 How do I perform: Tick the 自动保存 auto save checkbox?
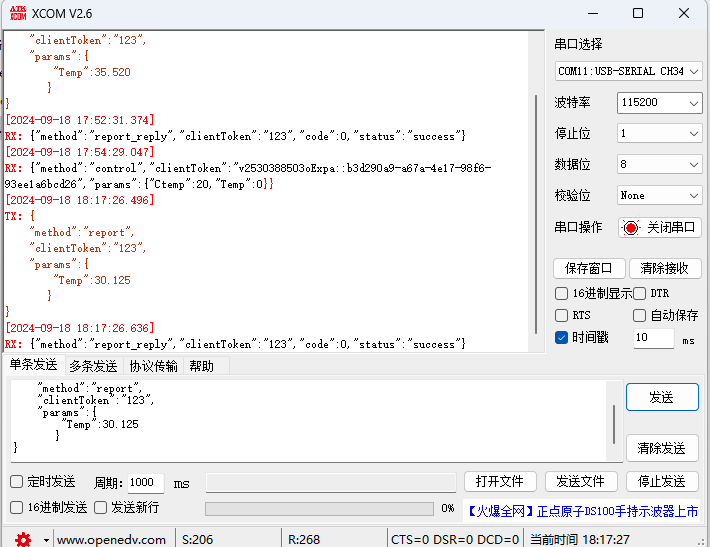click(640, 315)
